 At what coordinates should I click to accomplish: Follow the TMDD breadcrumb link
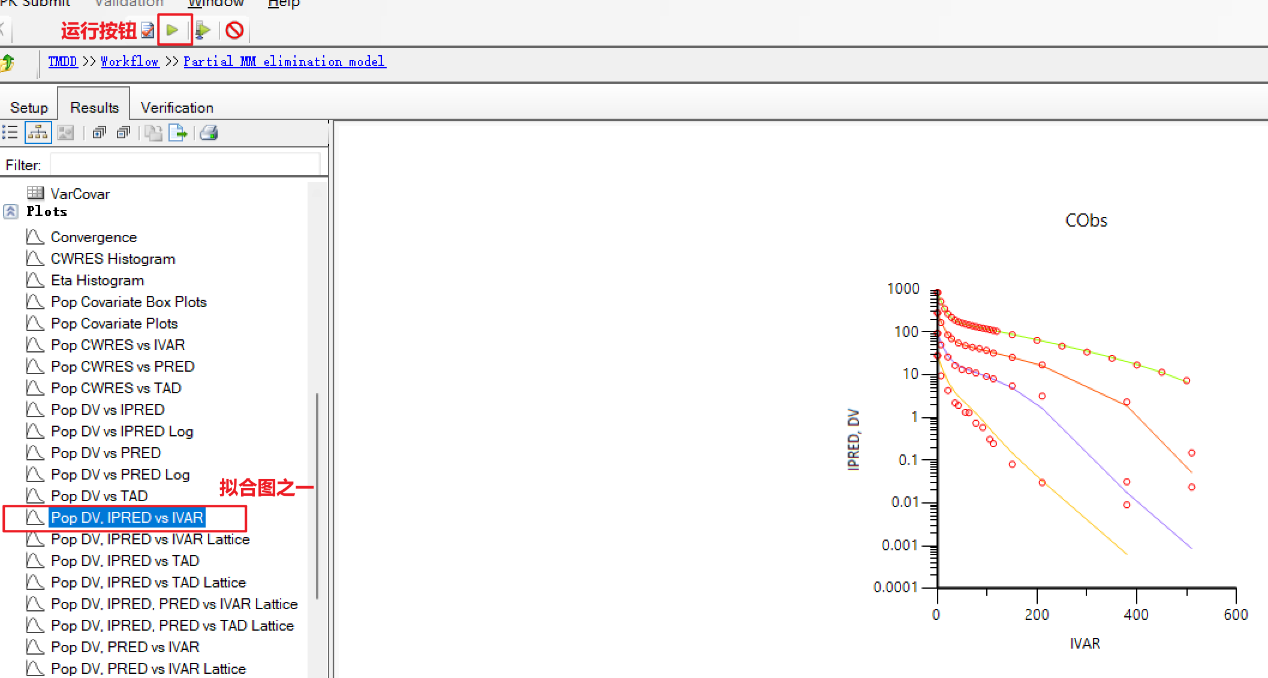click(62, 61)
